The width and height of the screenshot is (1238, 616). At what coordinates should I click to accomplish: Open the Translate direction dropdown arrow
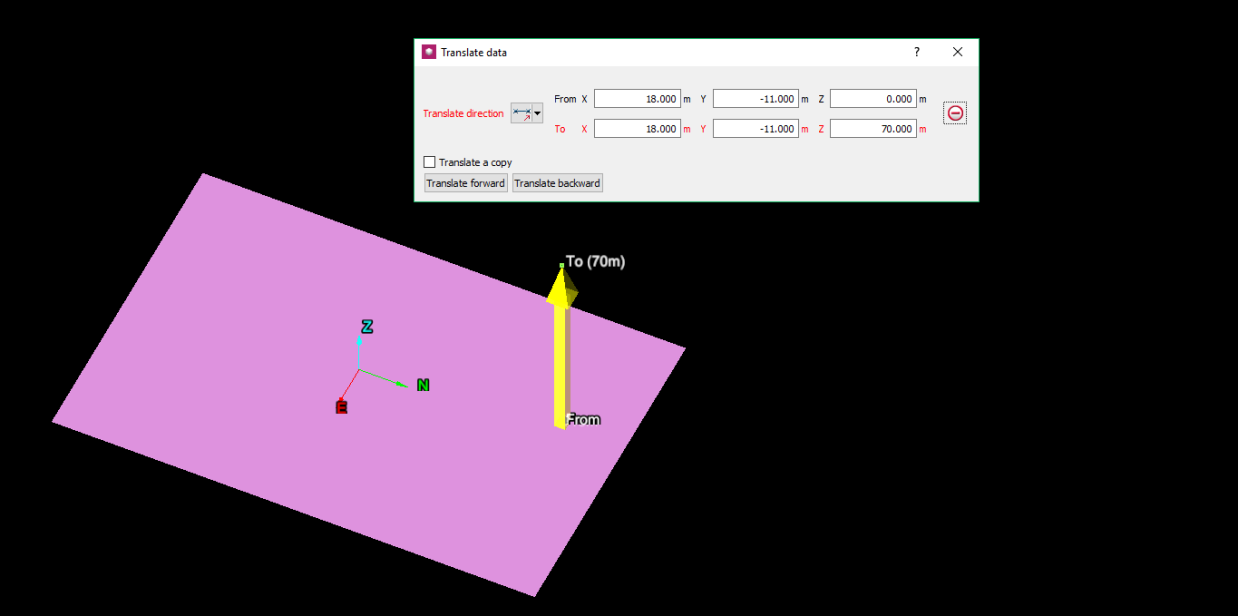(538, 114)
